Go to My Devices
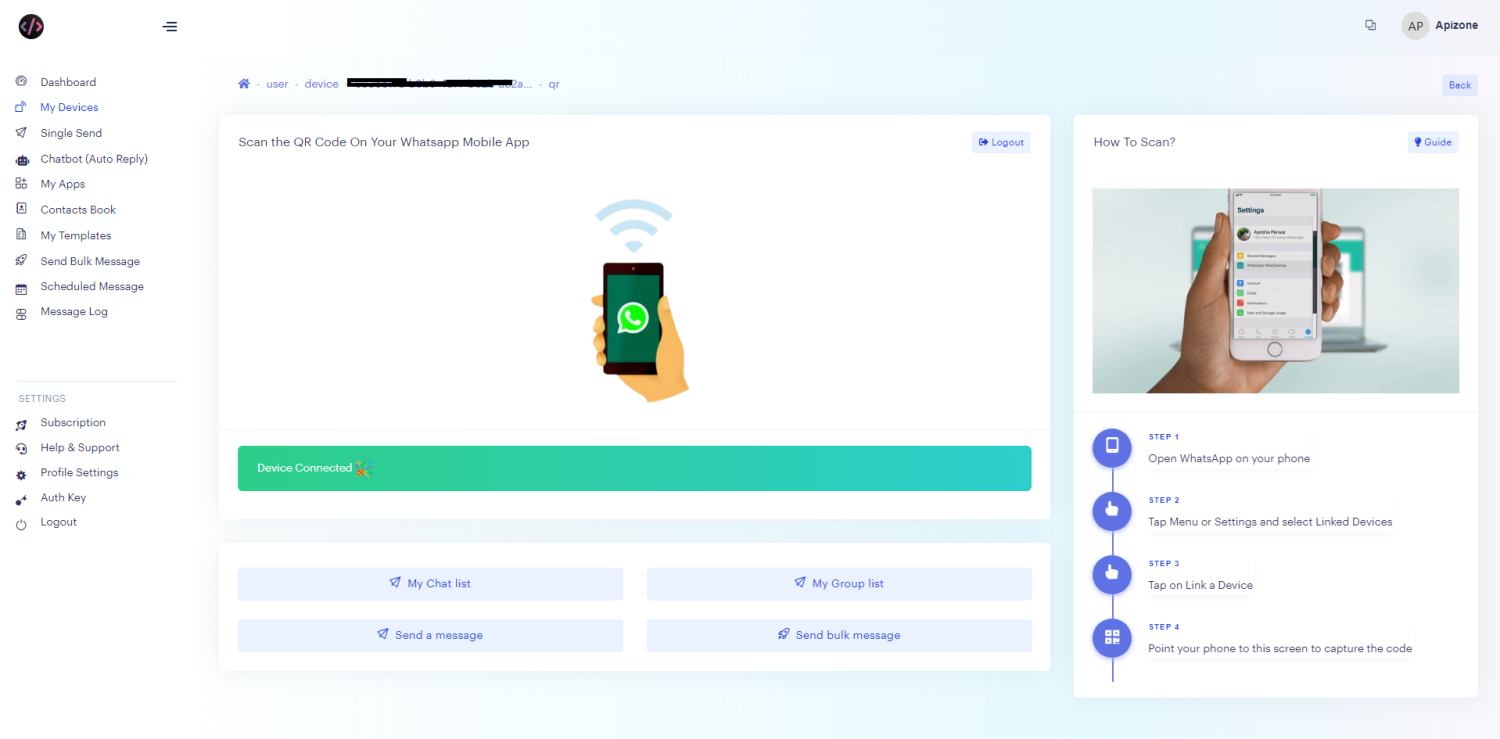This screenshot has width=1500, height=739. 68,107
